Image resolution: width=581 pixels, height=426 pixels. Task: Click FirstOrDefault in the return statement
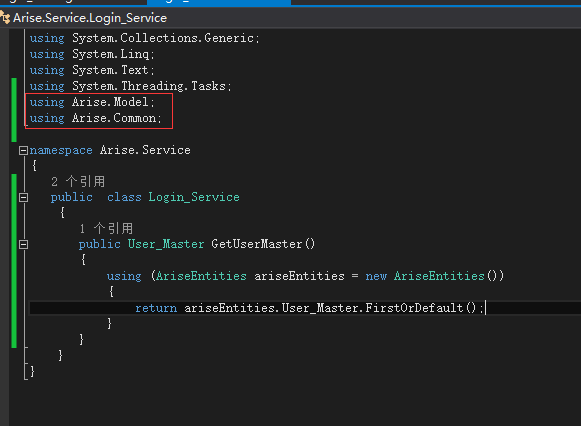coord(415,308)
